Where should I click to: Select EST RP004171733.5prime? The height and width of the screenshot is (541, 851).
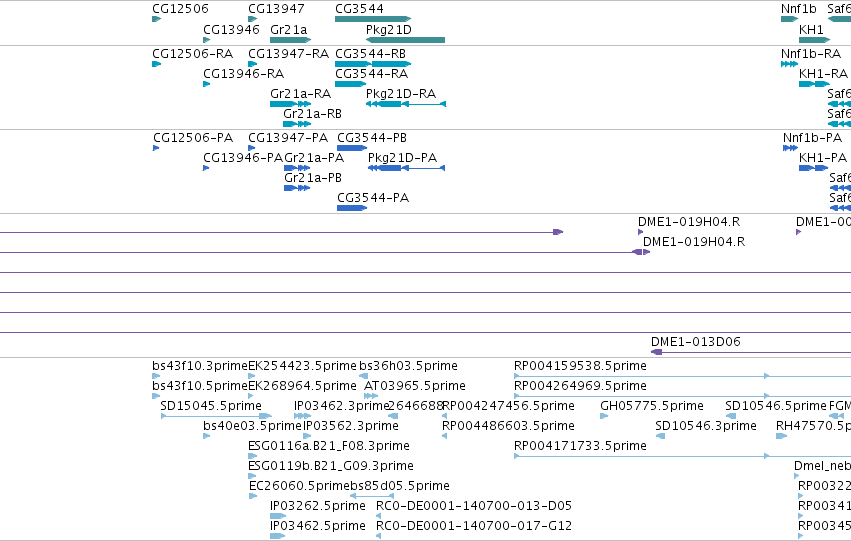point(682,456)
